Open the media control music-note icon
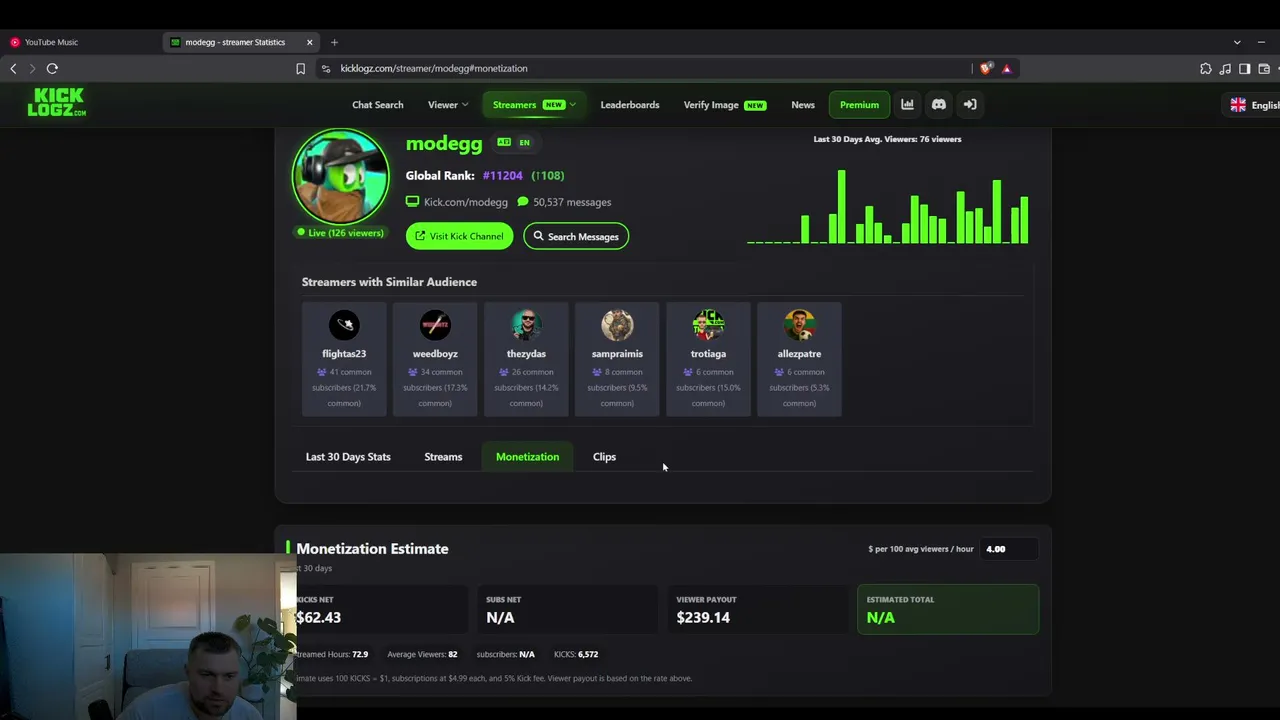The width and height of the screenshot is (1280, 720). click(x=1225, y=68)
